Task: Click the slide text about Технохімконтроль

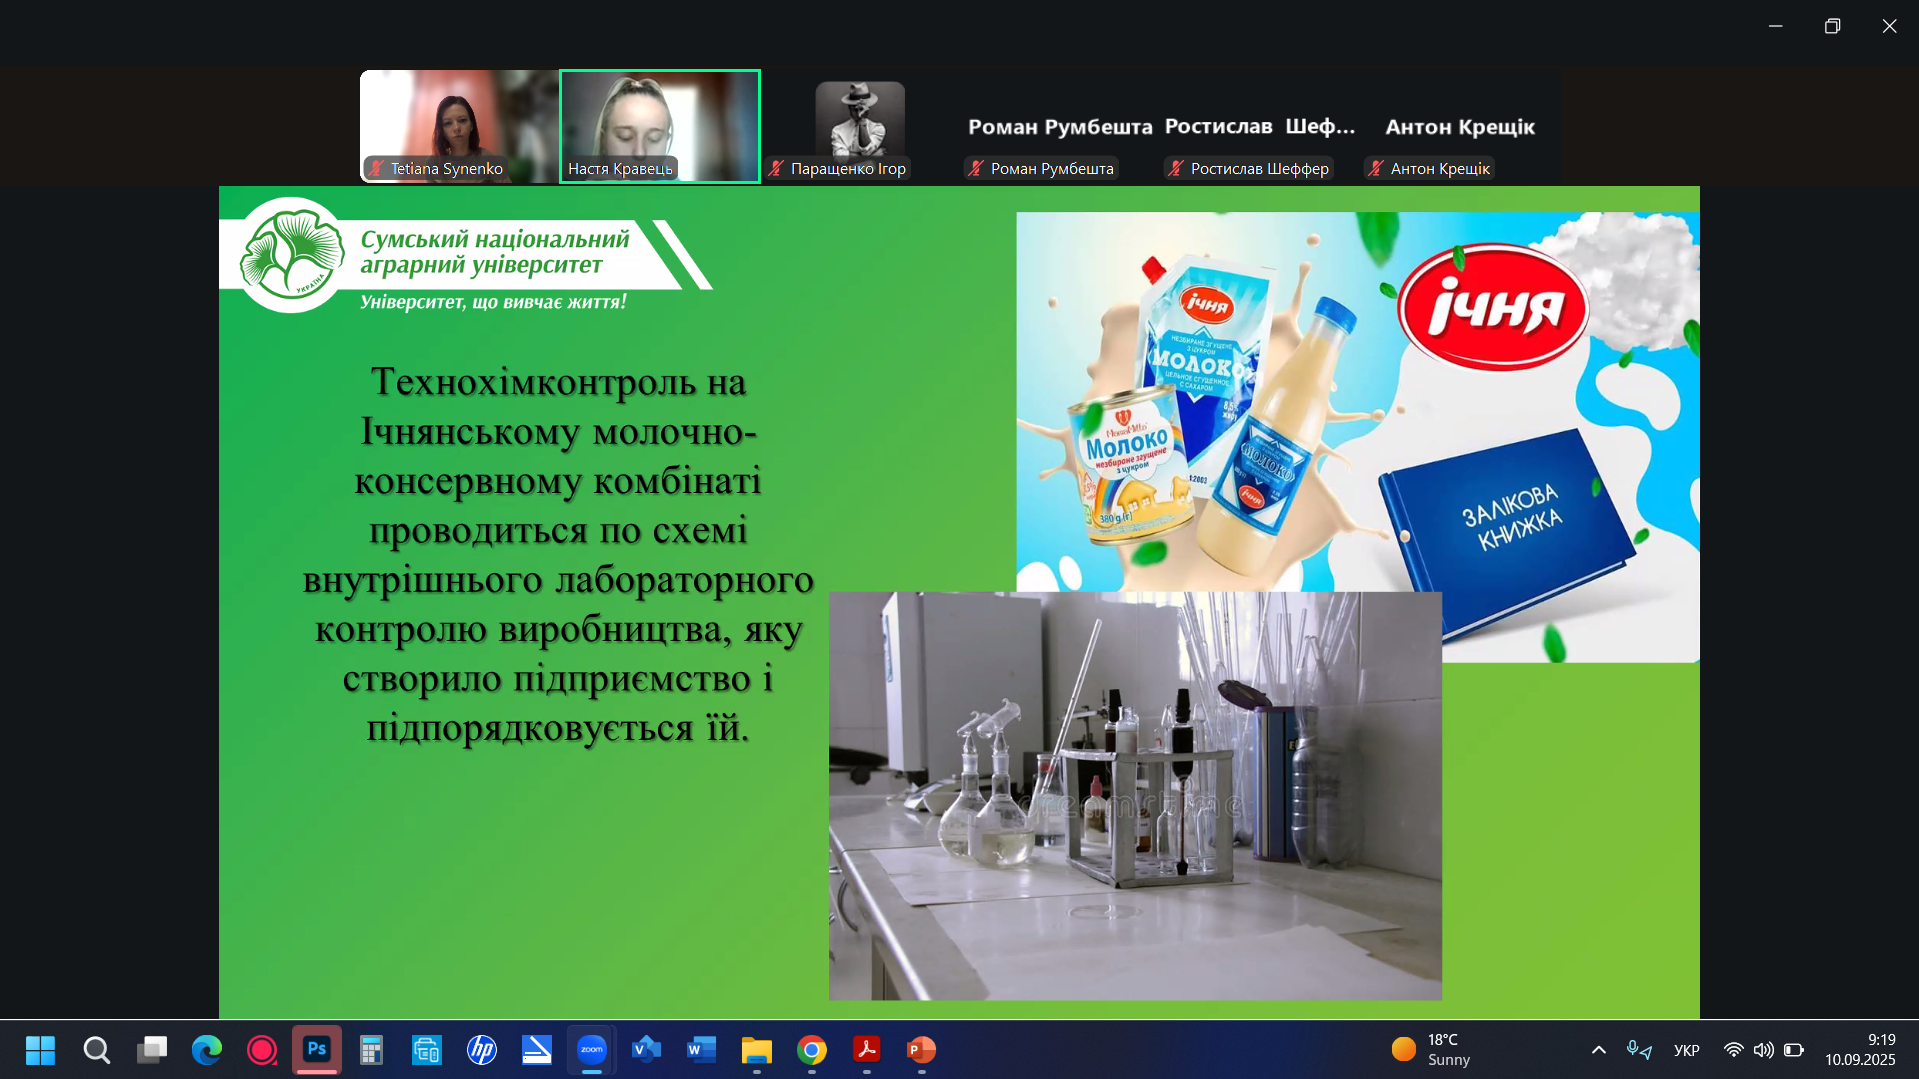Action: tap(558, 555)
